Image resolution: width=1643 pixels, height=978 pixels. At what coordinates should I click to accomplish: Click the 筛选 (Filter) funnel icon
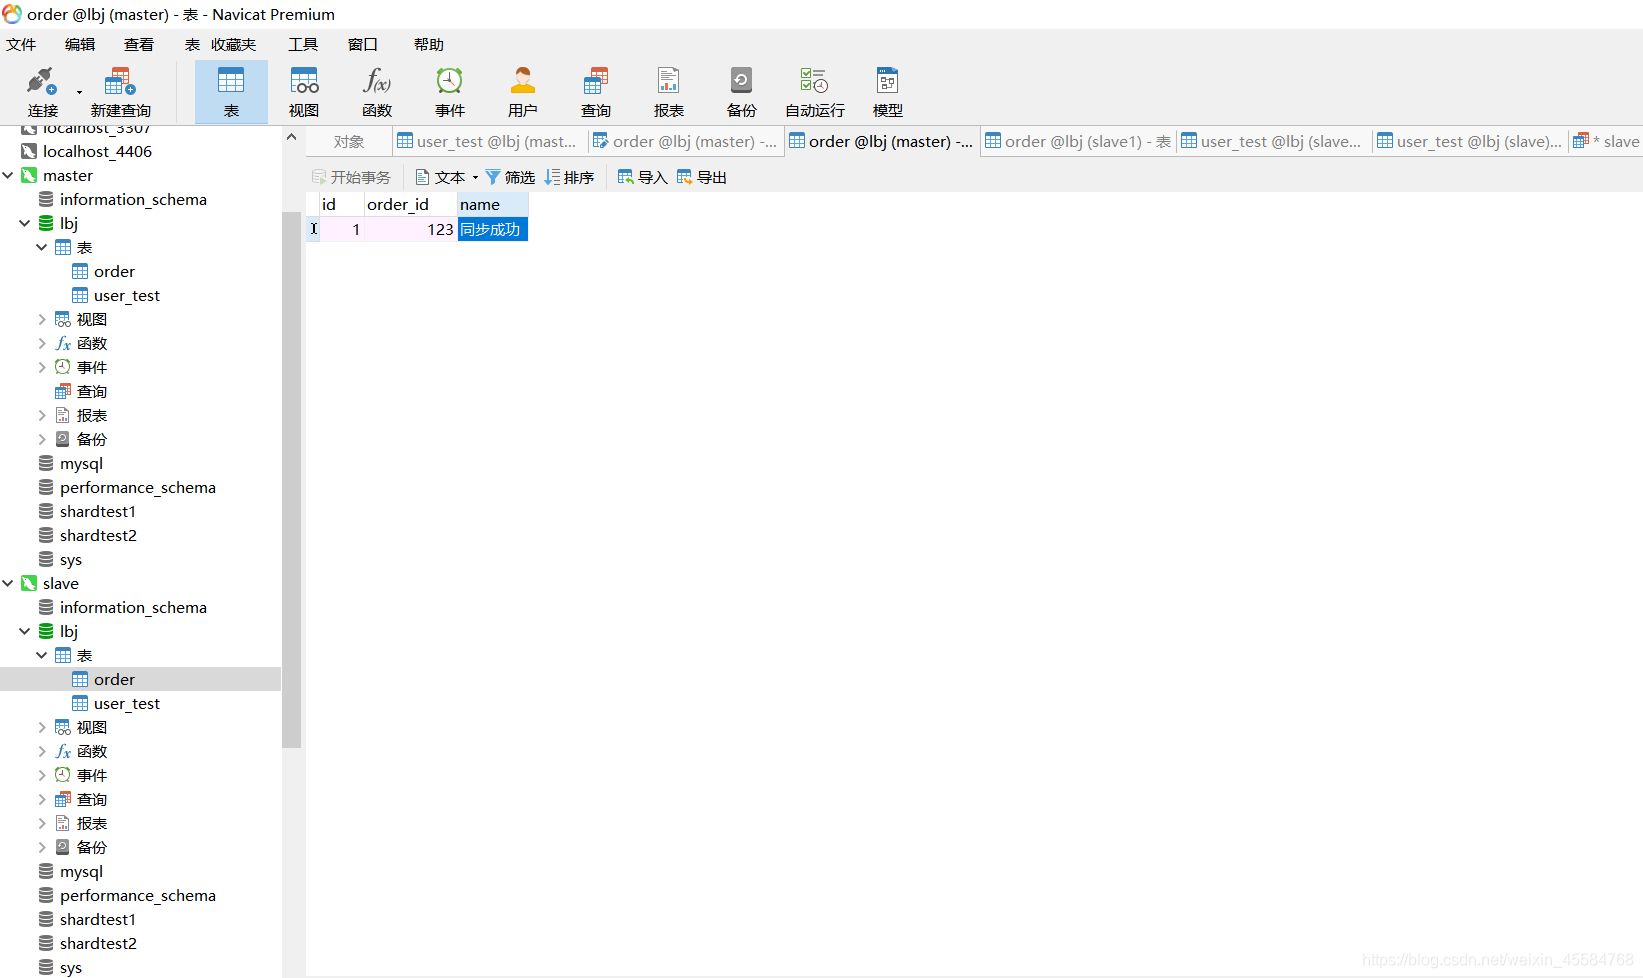tap(493, 177)
